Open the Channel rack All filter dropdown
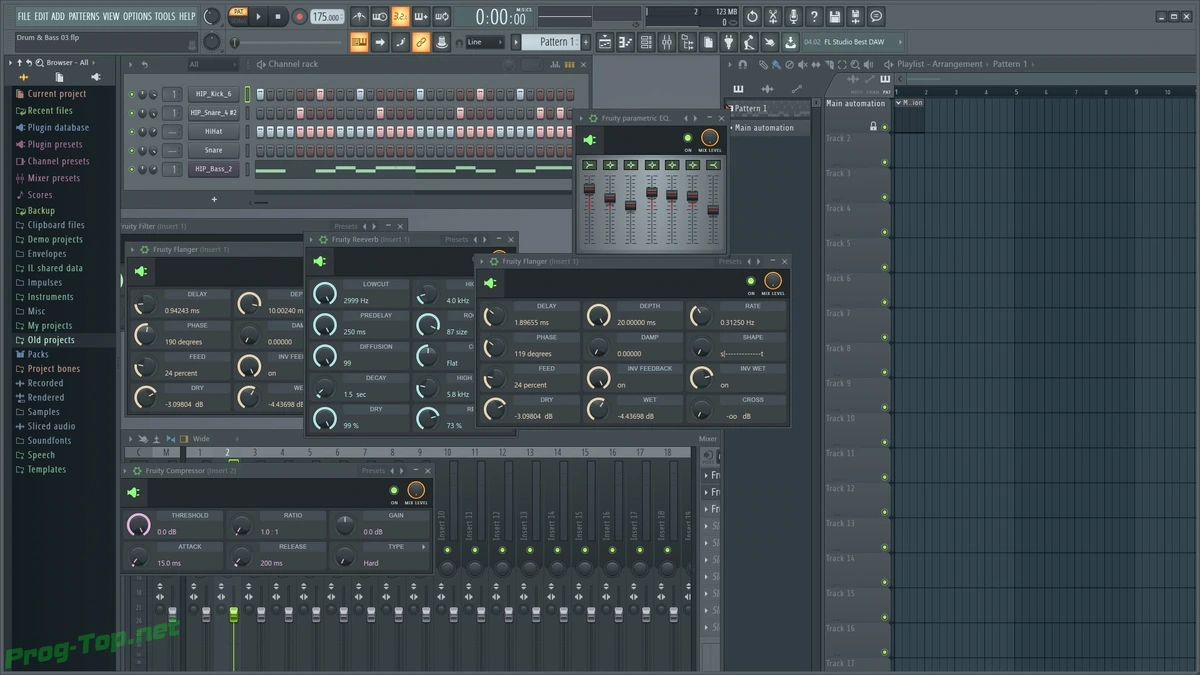 212,64
